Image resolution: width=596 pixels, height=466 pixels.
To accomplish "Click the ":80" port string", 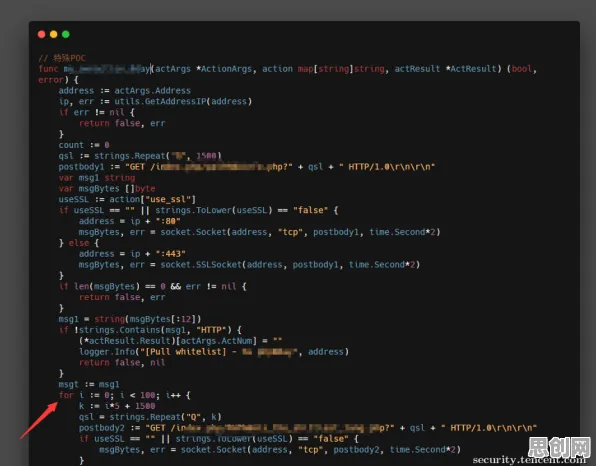I will point(168,221).
